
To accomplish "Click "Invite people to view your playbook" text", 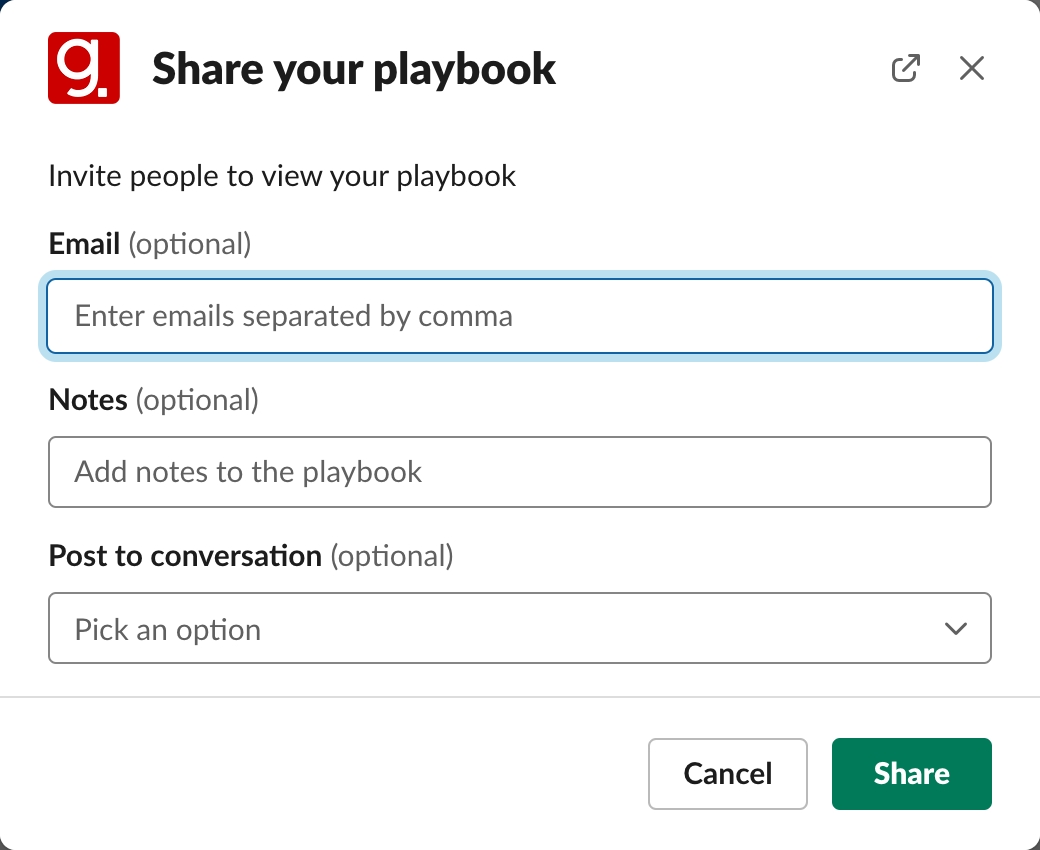I will (x=282, y=177).
